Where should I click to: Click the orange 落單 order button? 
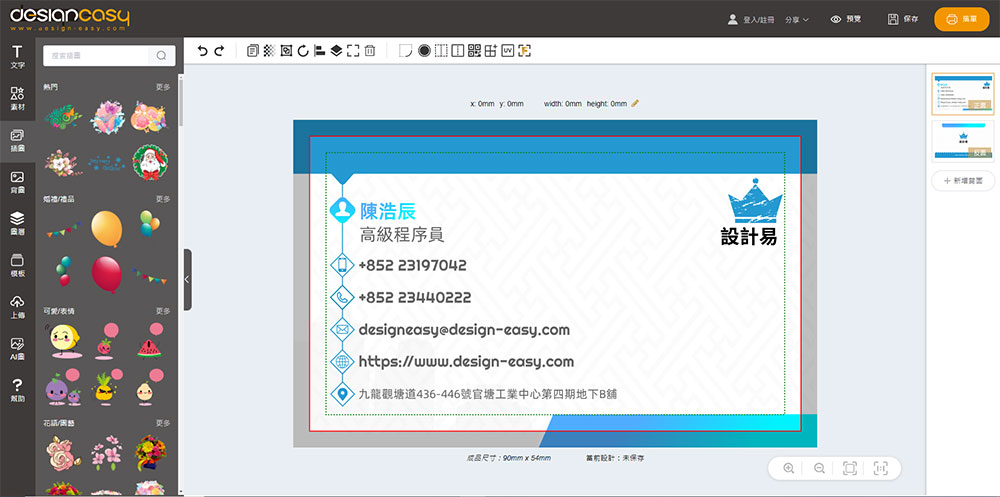point(960,19)
